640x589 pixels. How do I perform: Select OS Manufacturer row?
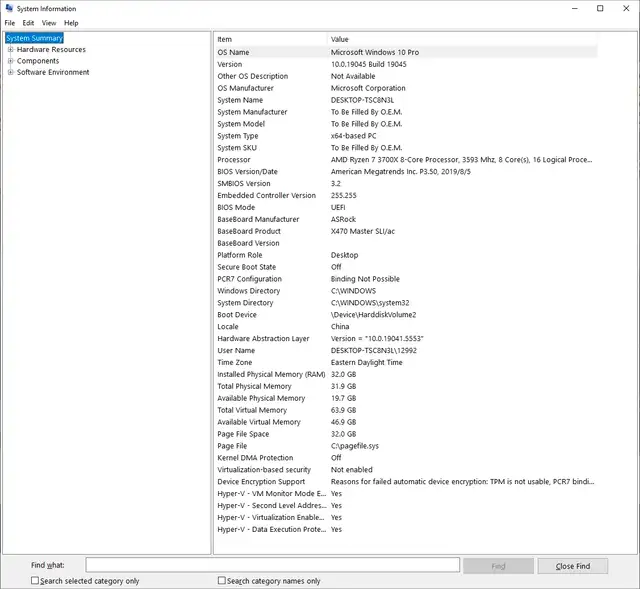tap(406, 88)
